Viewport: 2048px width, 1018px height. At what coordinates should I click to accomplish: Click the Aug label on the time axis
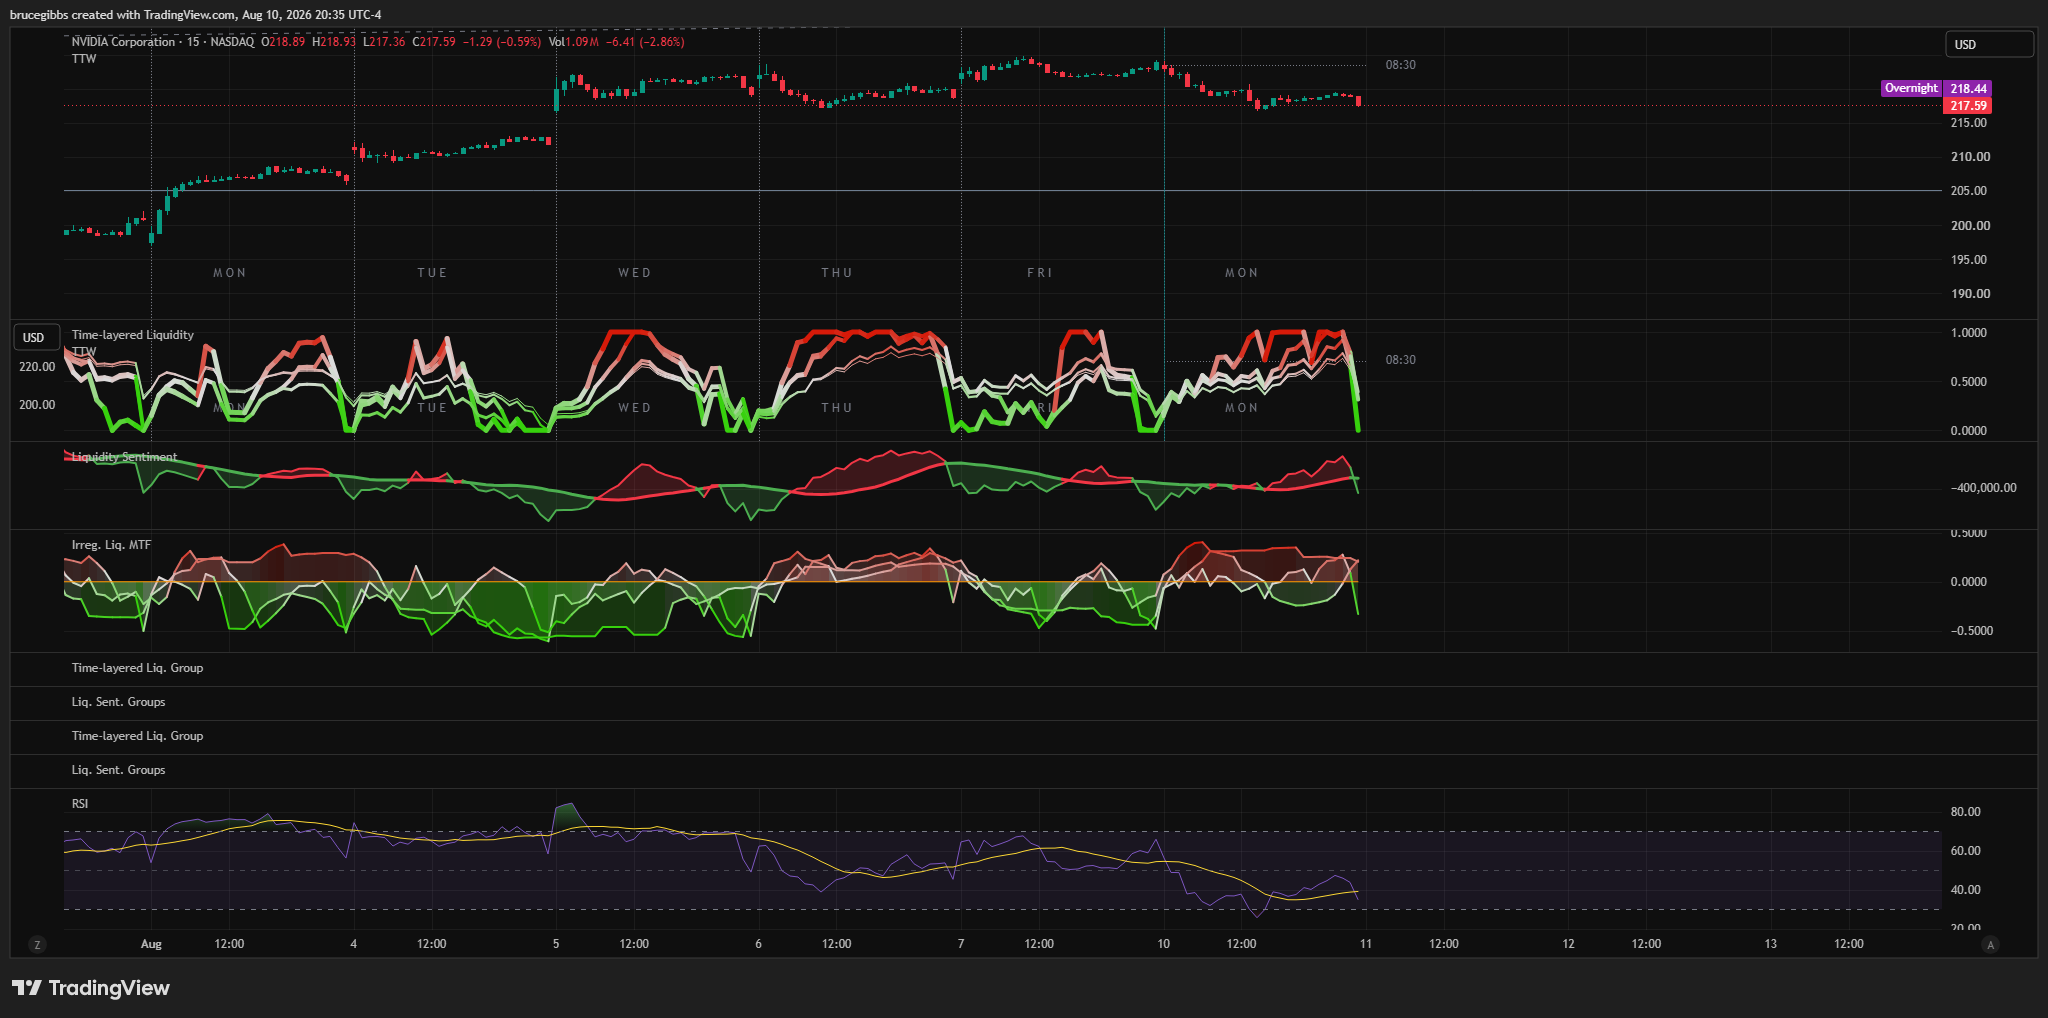[x=151, y=944]
